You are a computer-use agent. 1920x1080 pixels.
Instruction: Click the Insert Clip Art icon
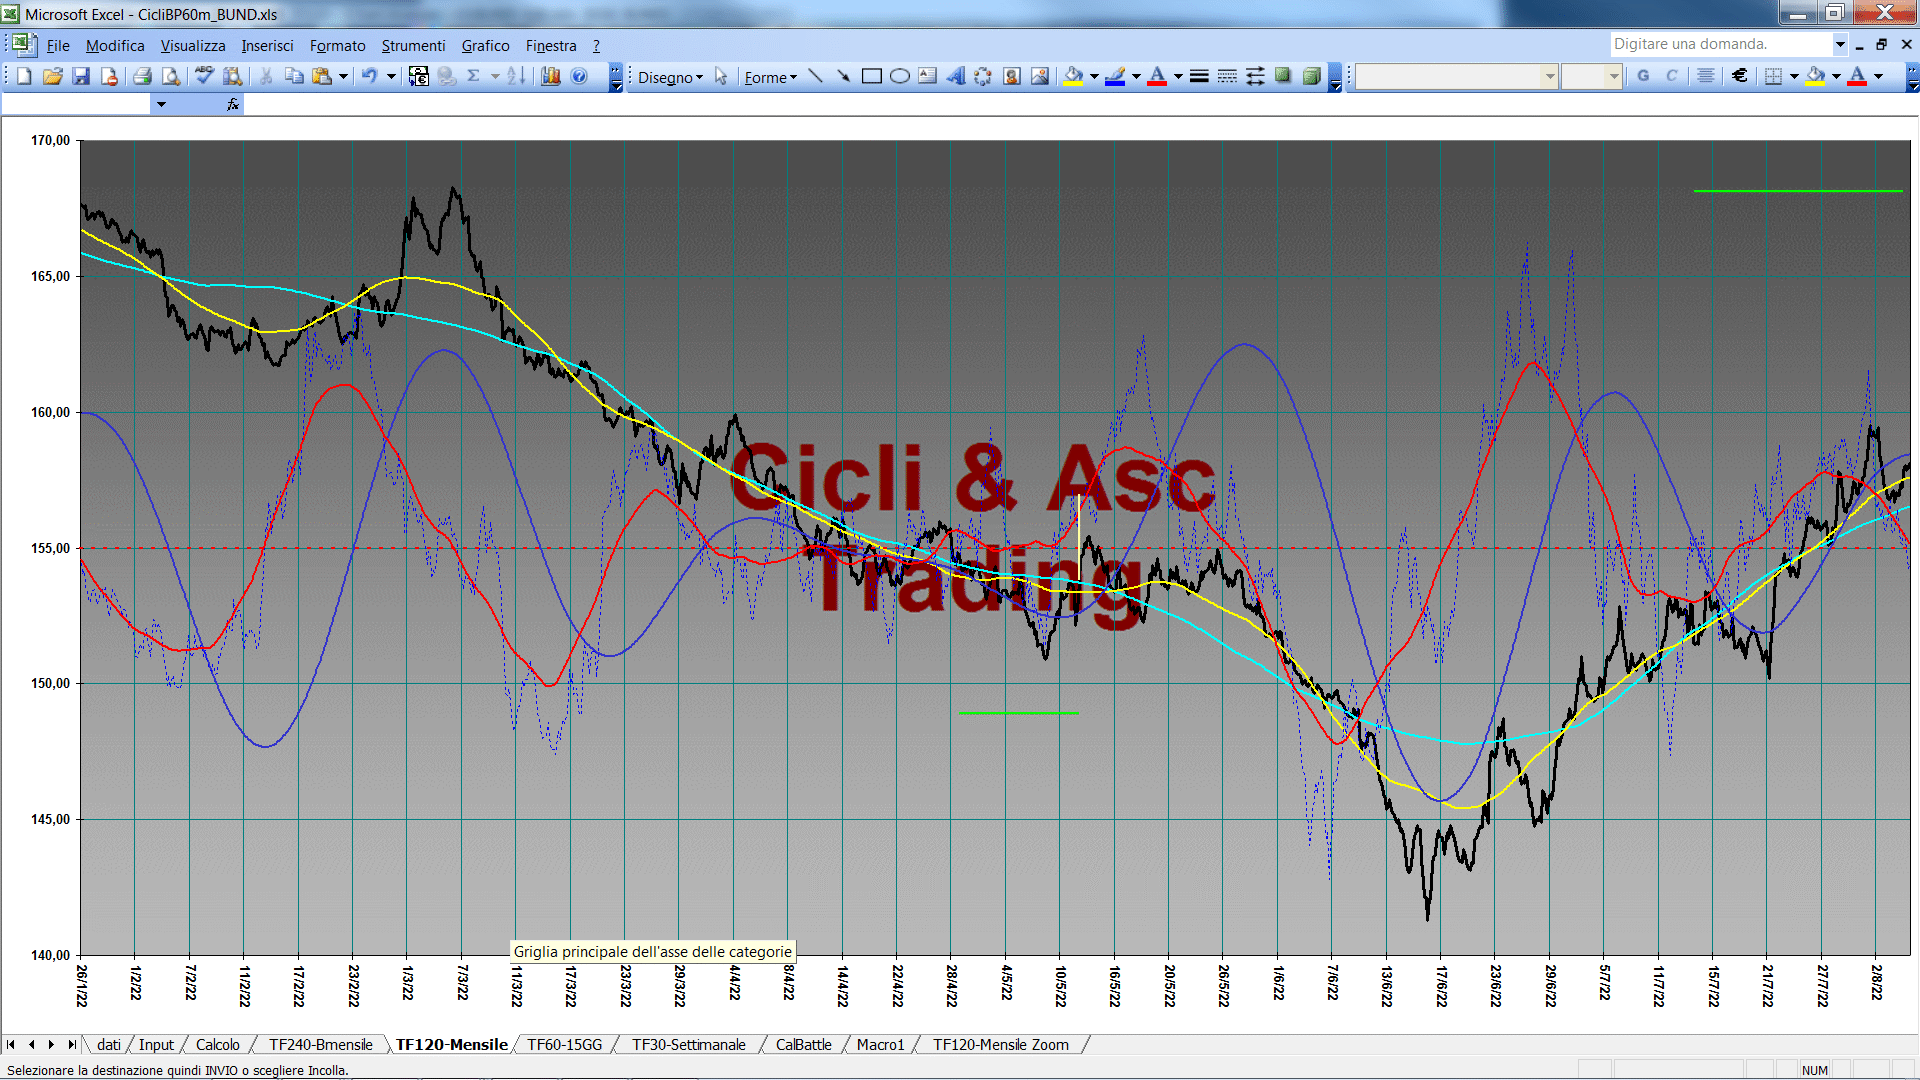(x=1011, y=76)
